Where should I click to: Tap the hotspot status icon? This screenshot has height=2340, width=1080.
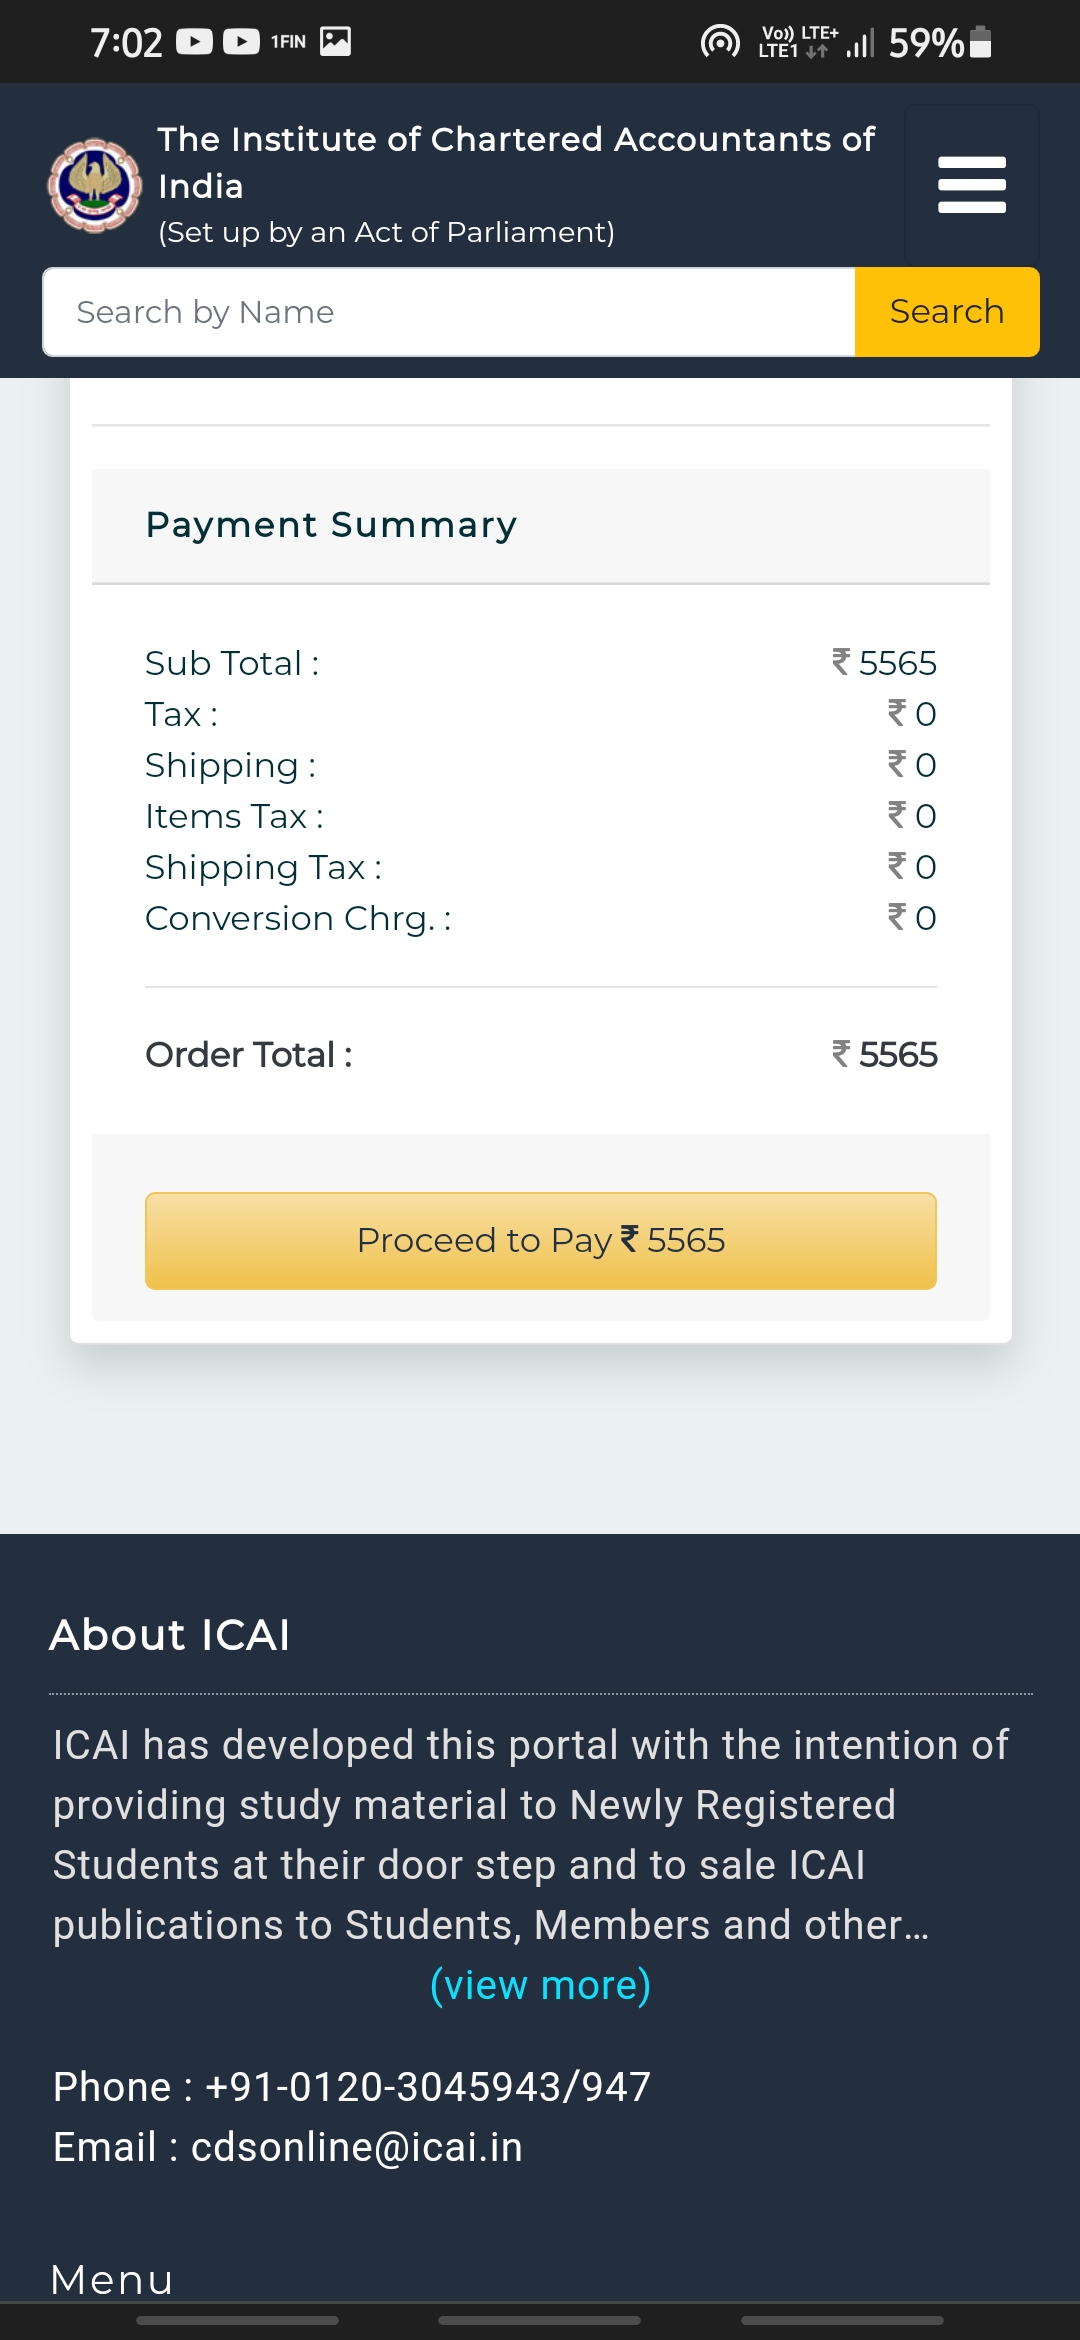(720, 42)
